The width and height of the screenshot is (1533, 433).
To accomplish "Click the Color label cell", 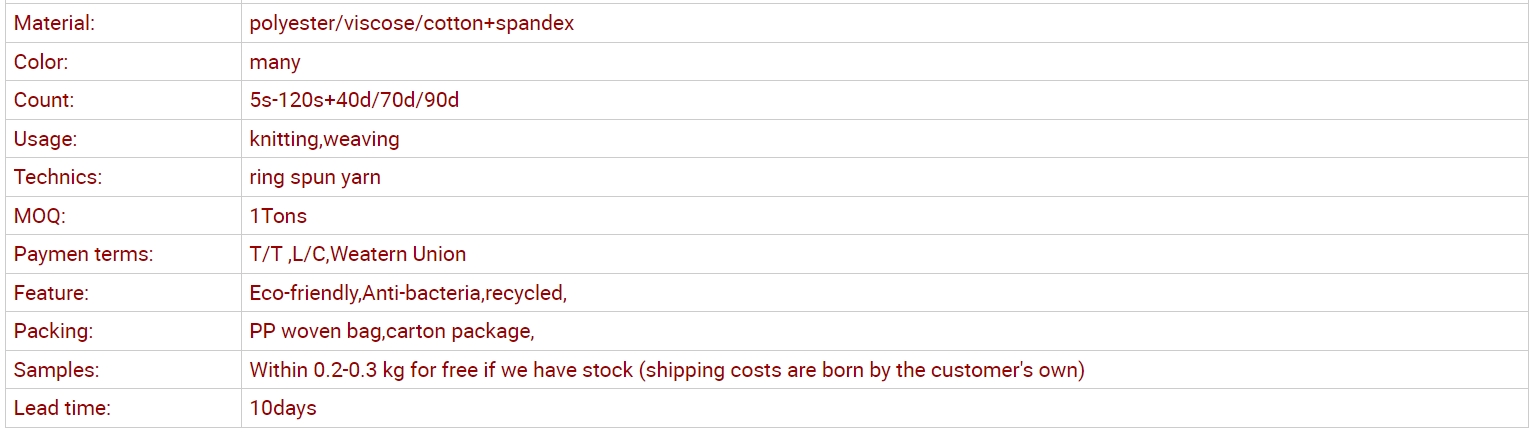I will click(123, 62).
